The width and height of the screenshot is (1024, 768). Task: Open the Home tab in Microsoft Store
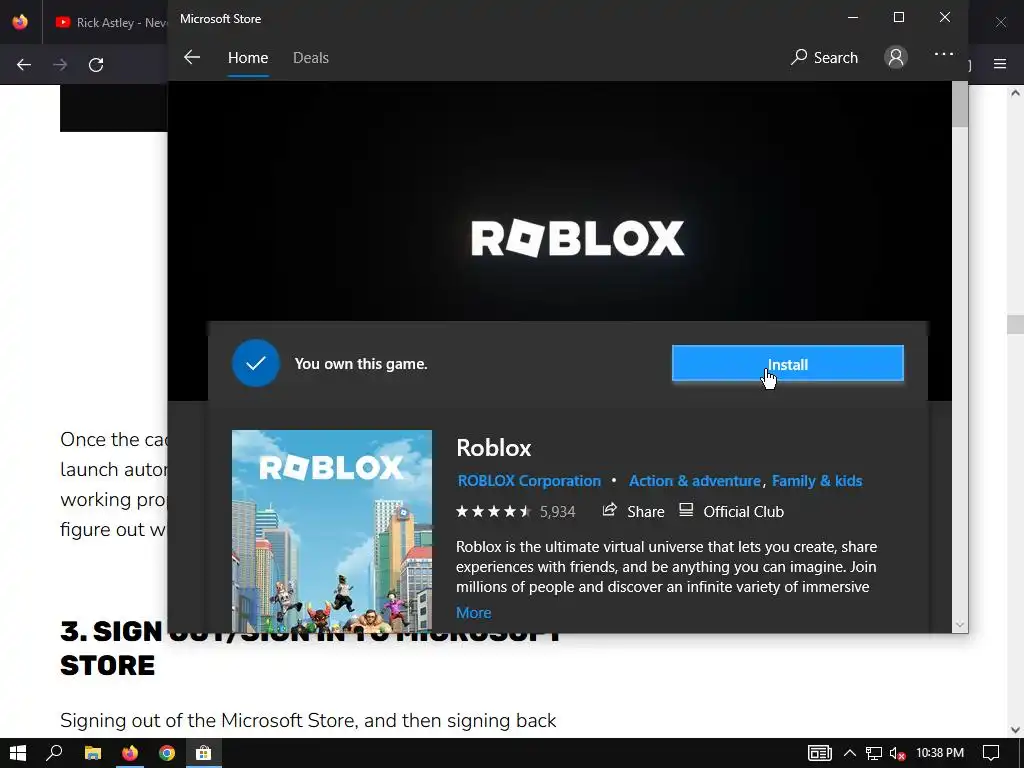point(248,57)
